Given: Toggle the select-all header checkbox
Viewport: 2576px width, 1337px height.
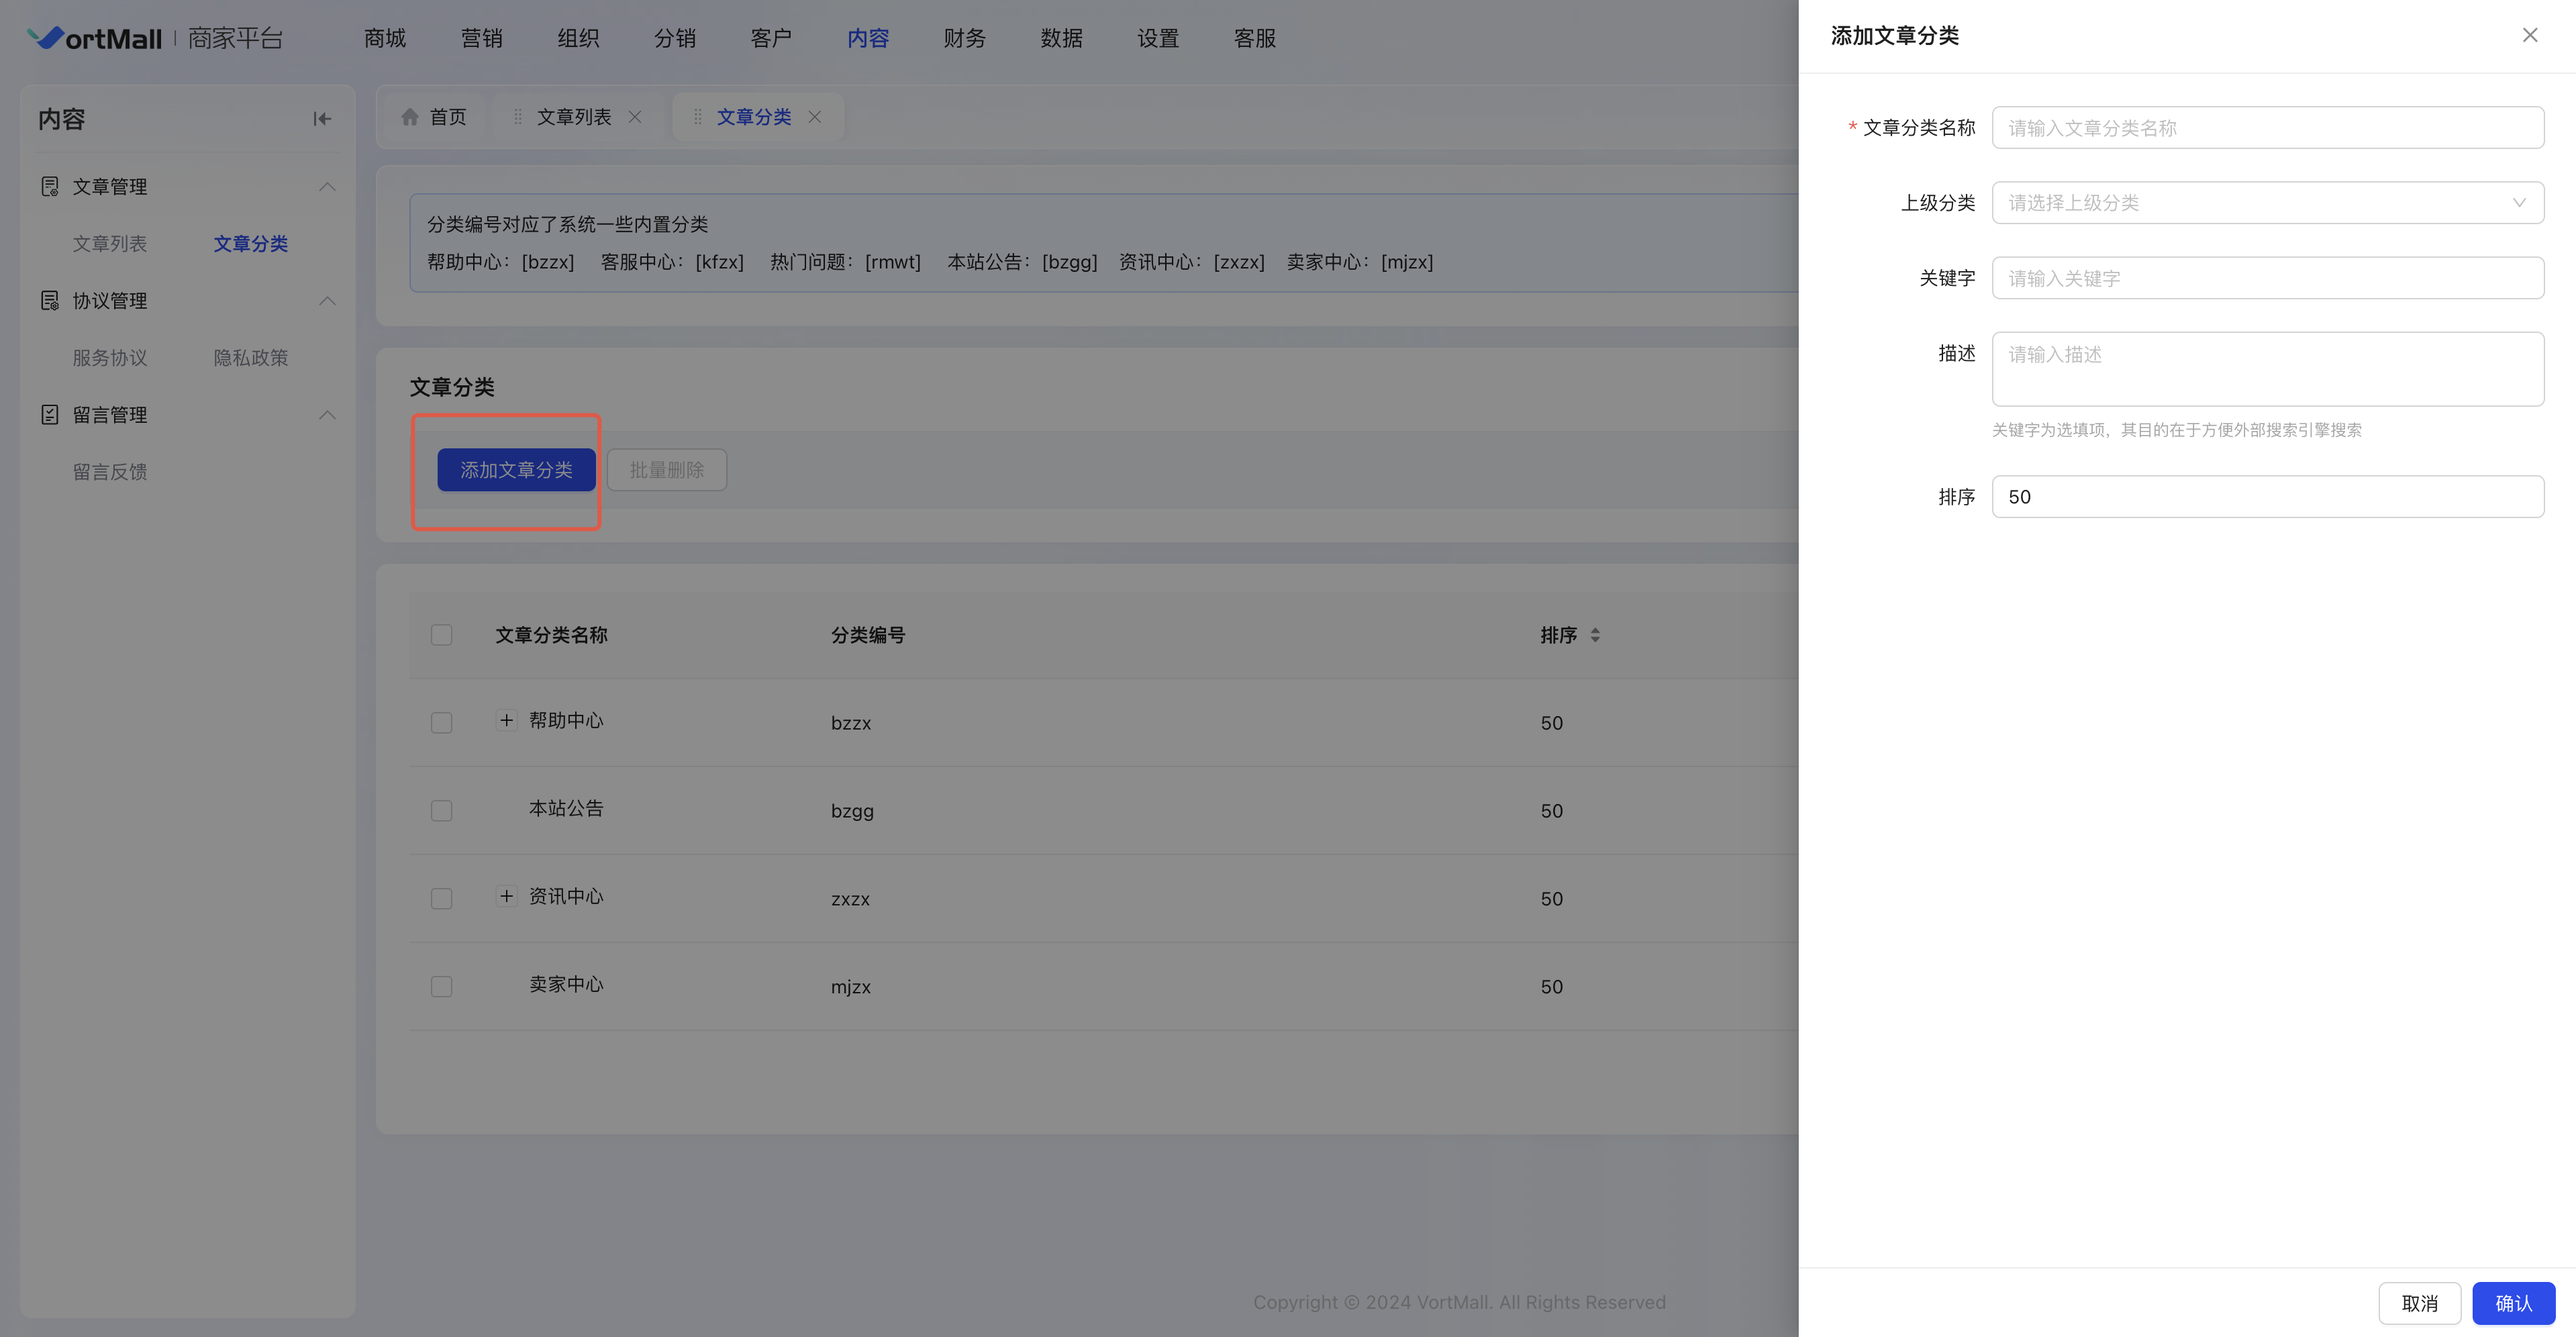Looking at the screenshot, I should pos(441,635).
